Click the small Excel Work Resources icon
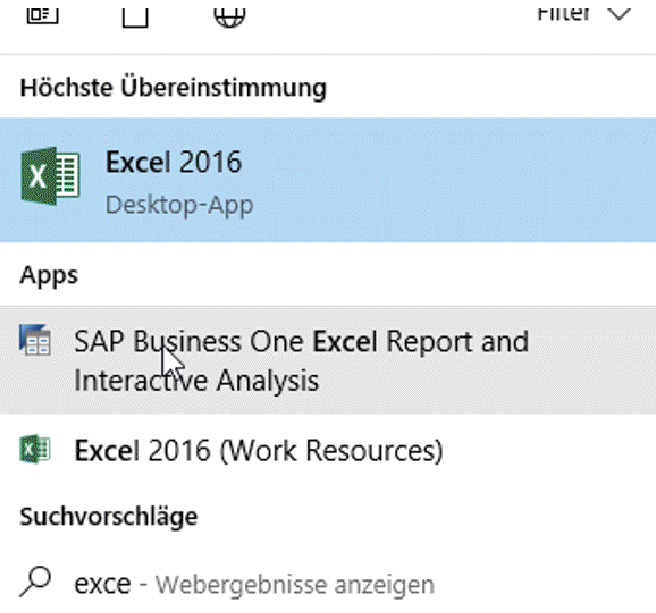Image resolution: width=656 pixels, height=613 pixels. (35, 450)
